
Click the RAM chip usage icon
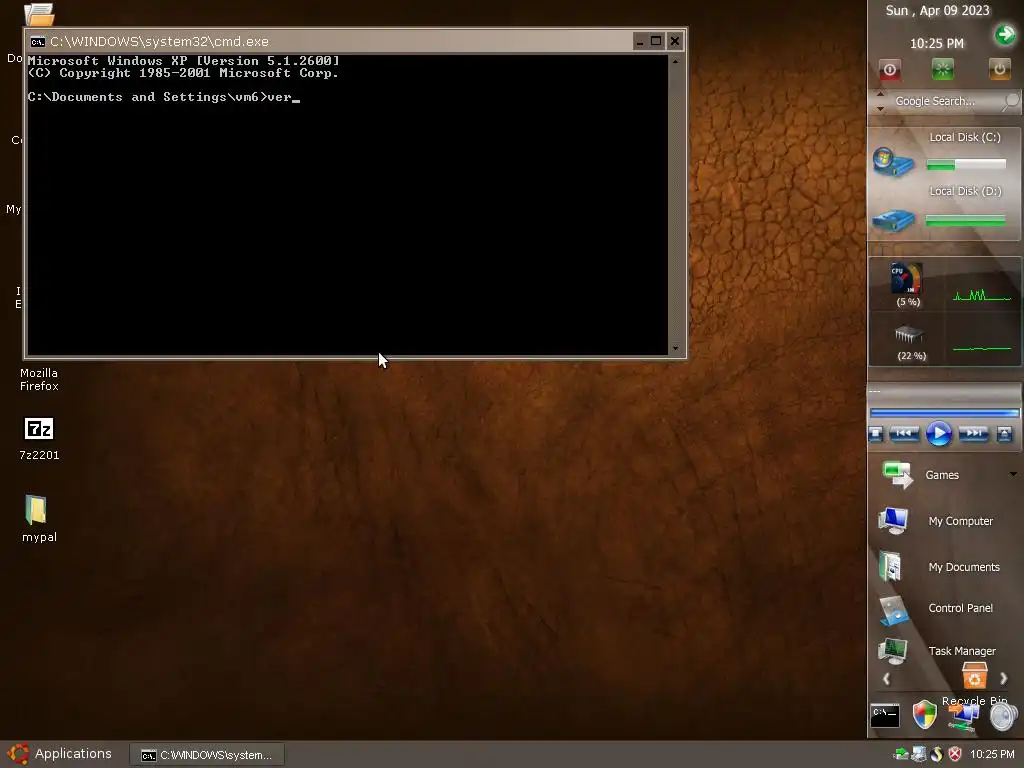908,335
